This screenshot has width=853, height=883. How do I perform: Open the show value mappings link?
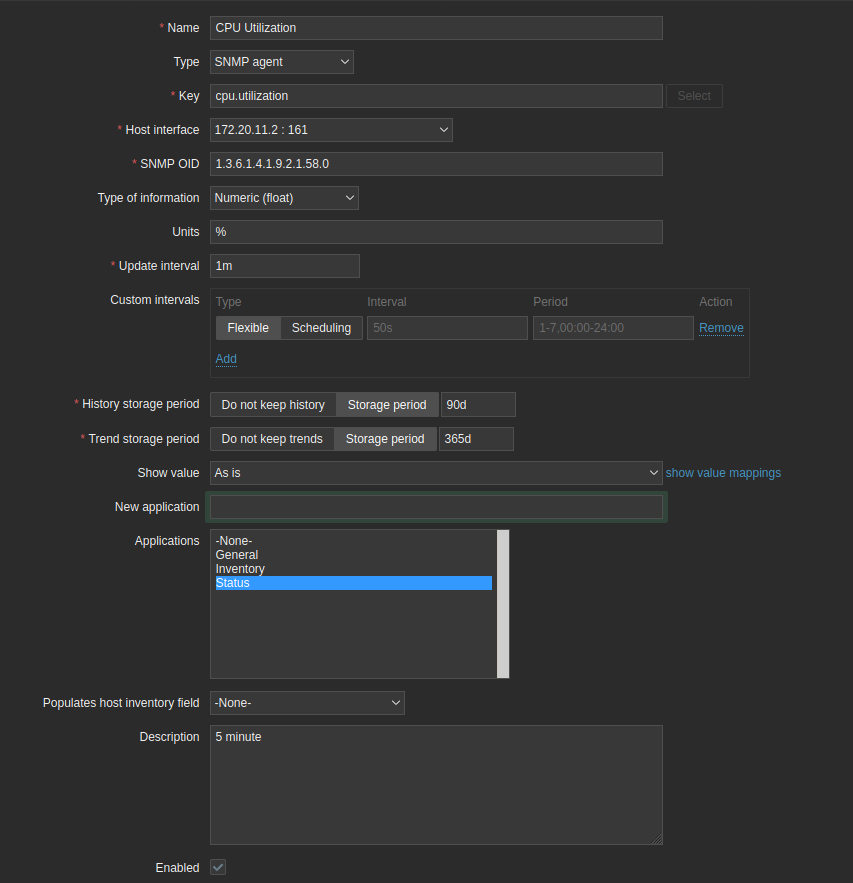pos(723,473)
